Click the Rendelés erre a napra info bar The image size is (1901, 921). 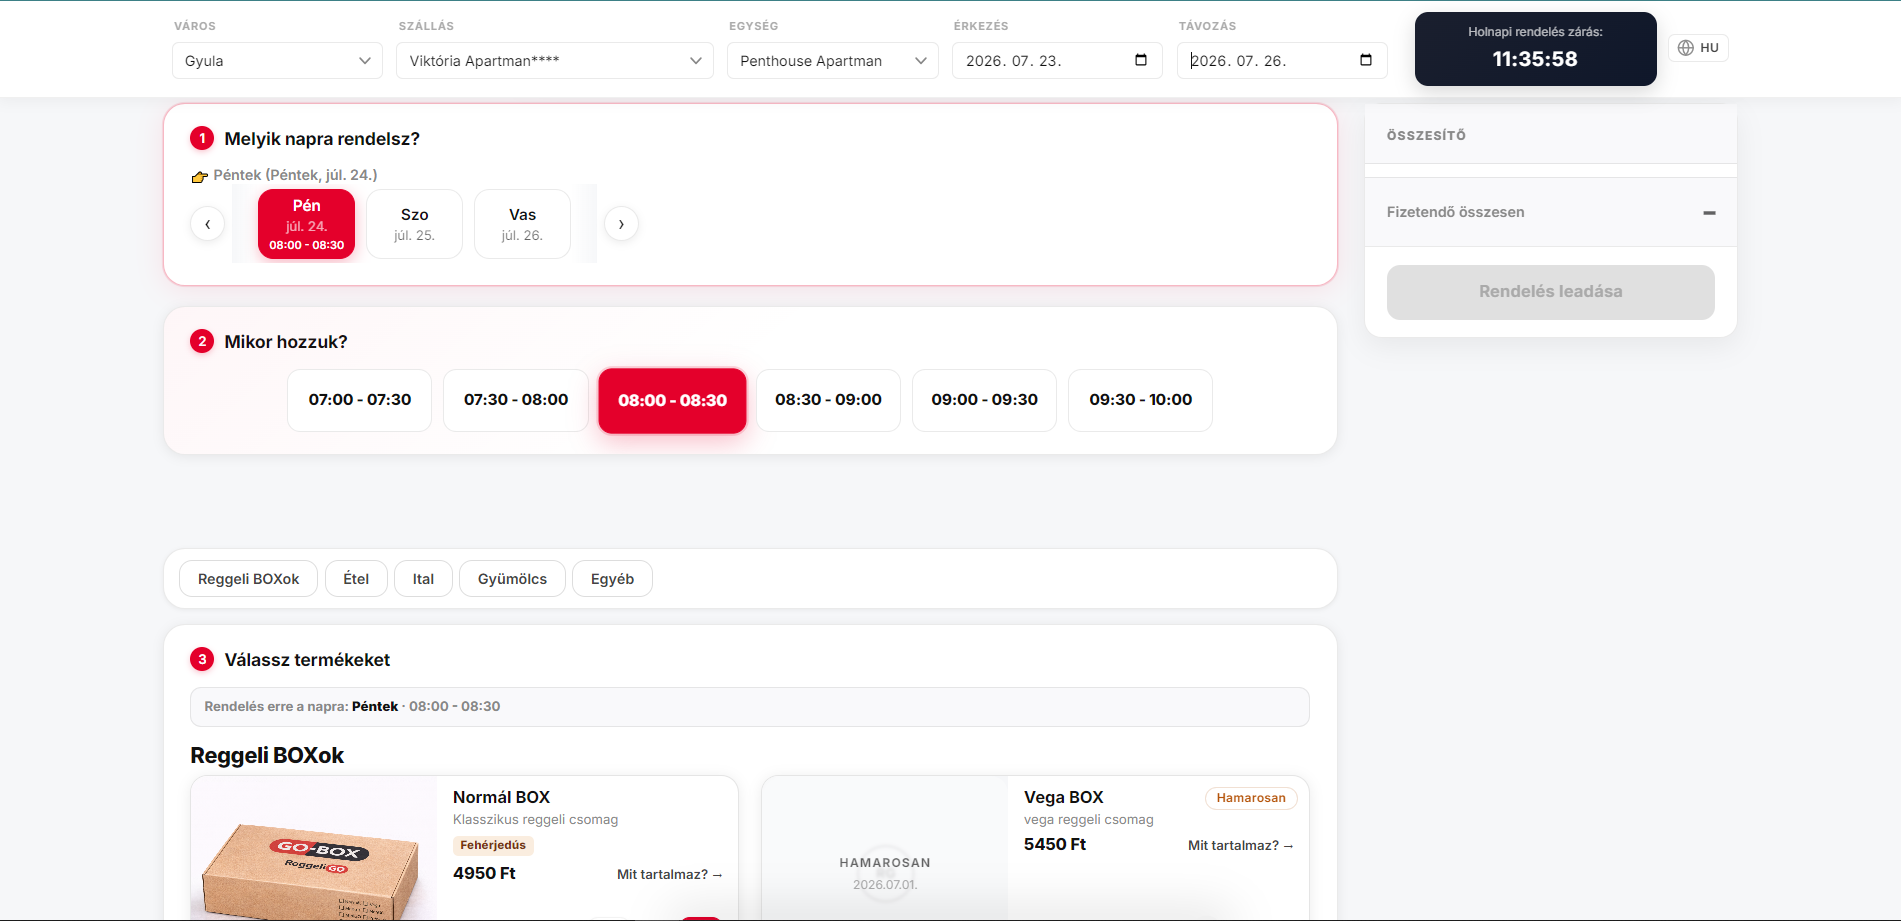point(749,707)
